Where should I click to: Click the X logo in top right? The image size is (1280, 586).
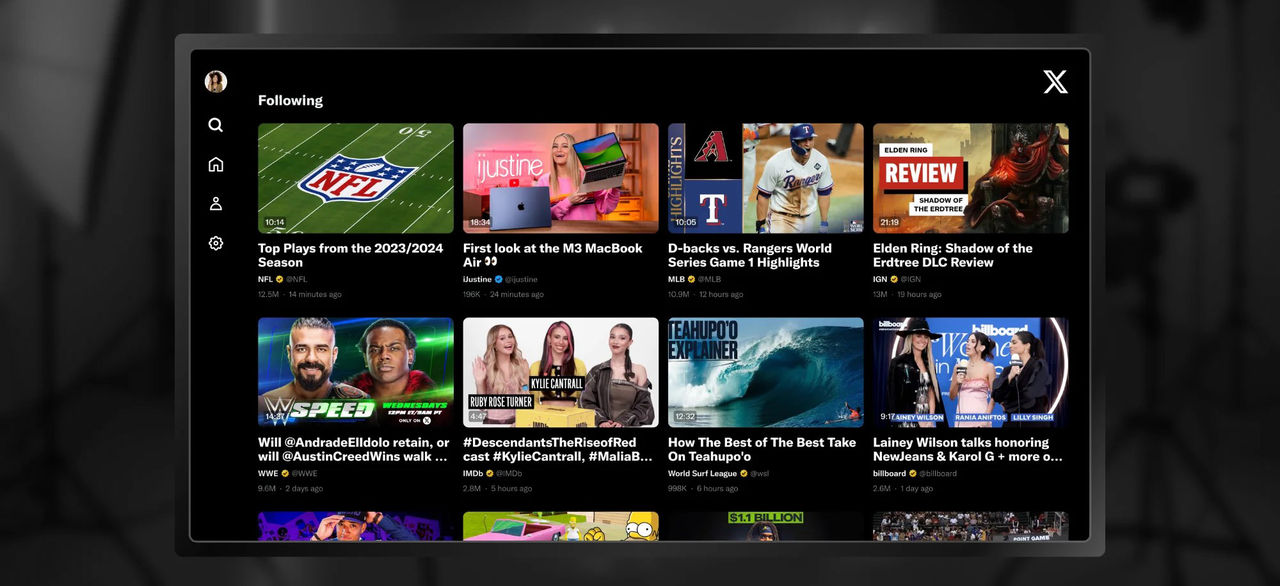pyautogui.click(x=1056, y=82)
